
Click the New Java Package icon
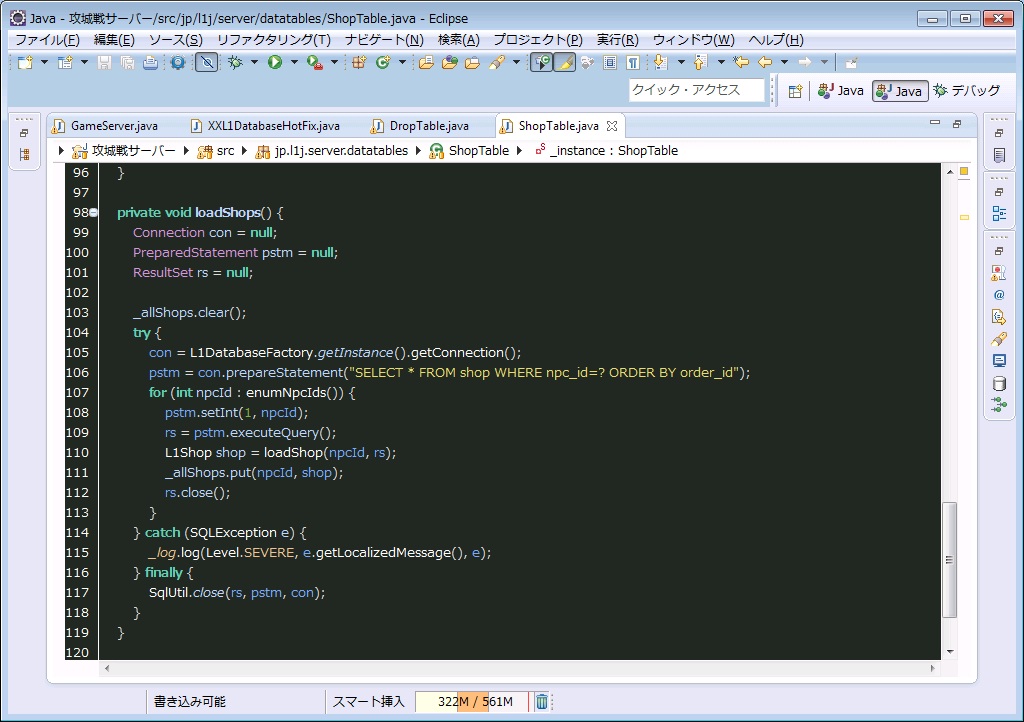pyautogui.click(x=359, y=63)
